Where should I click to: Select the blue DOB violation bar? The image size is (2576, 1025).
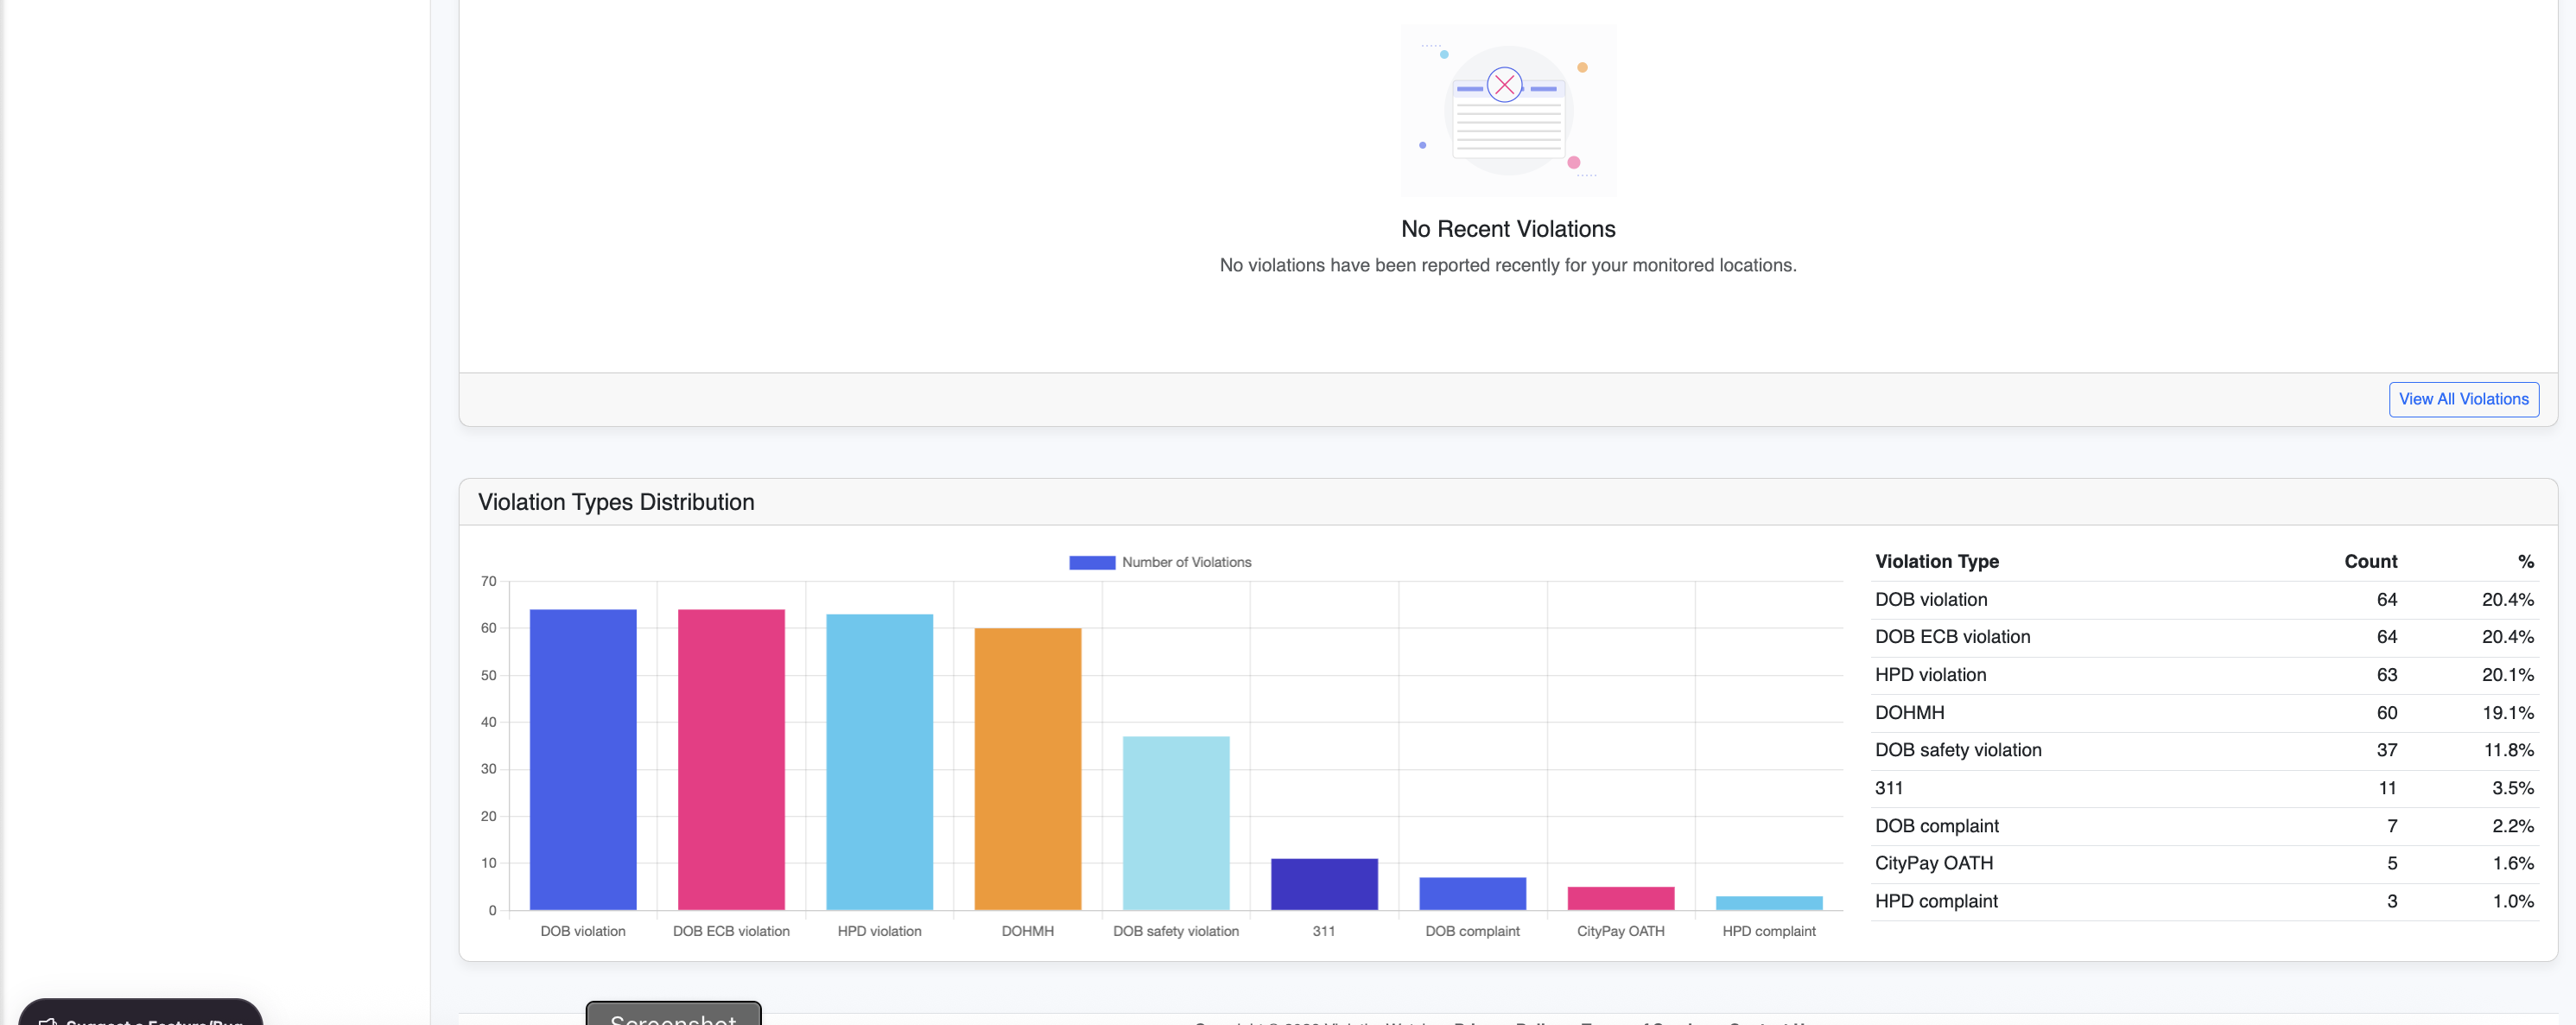583,759
